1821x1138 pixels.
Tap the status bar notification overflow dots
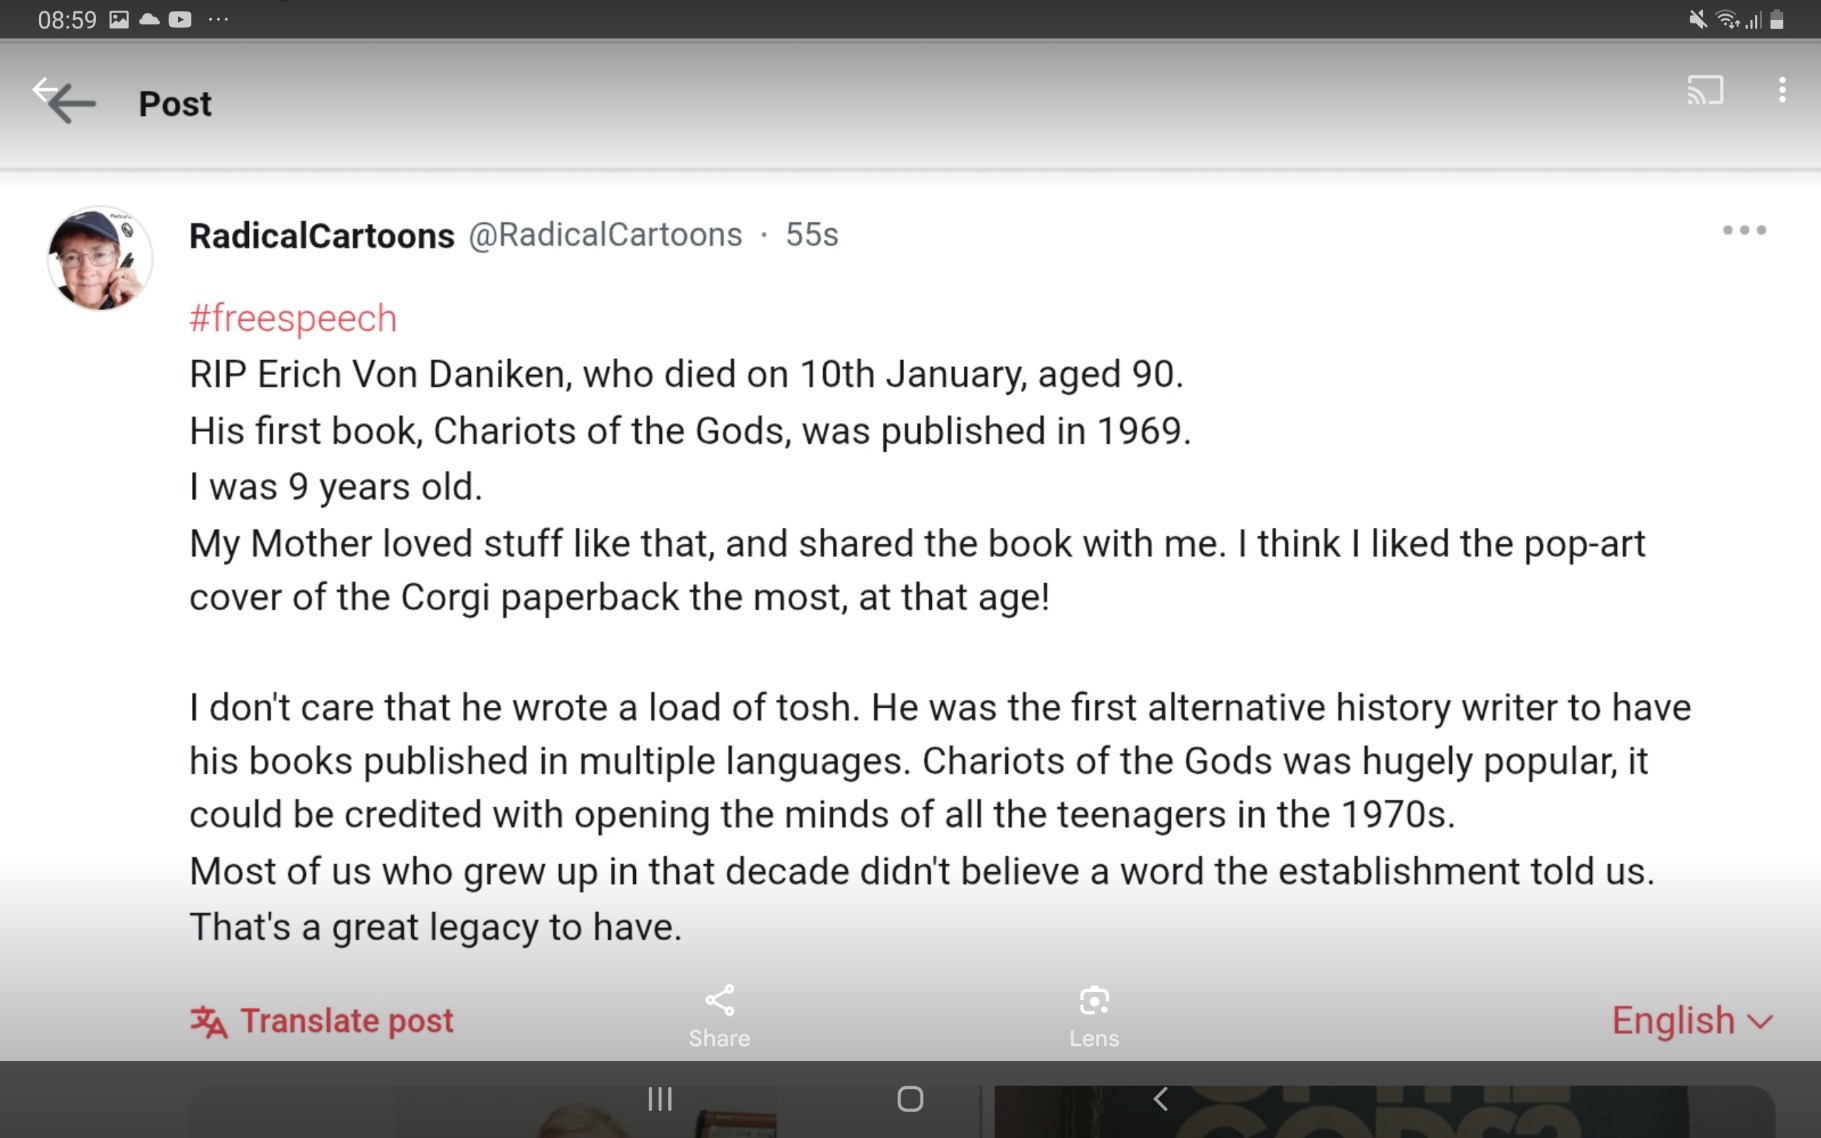218,19
